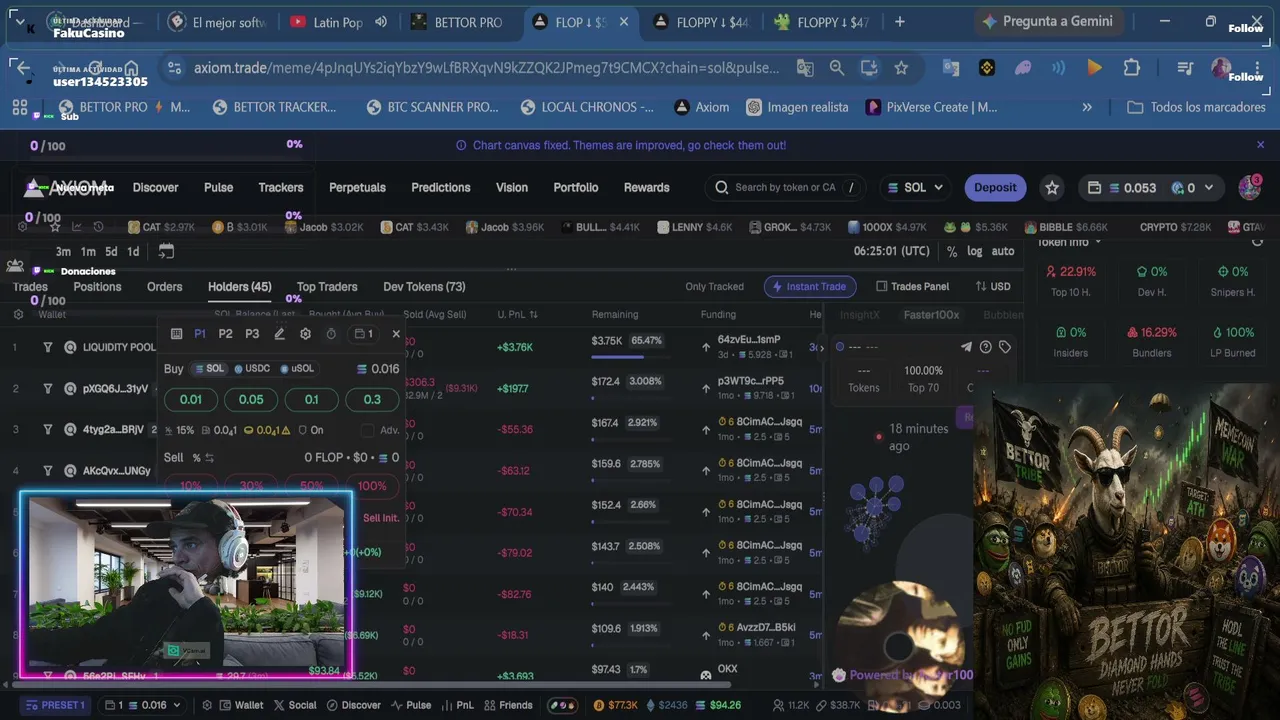Set chart interval to 1d

coord(133,251)
